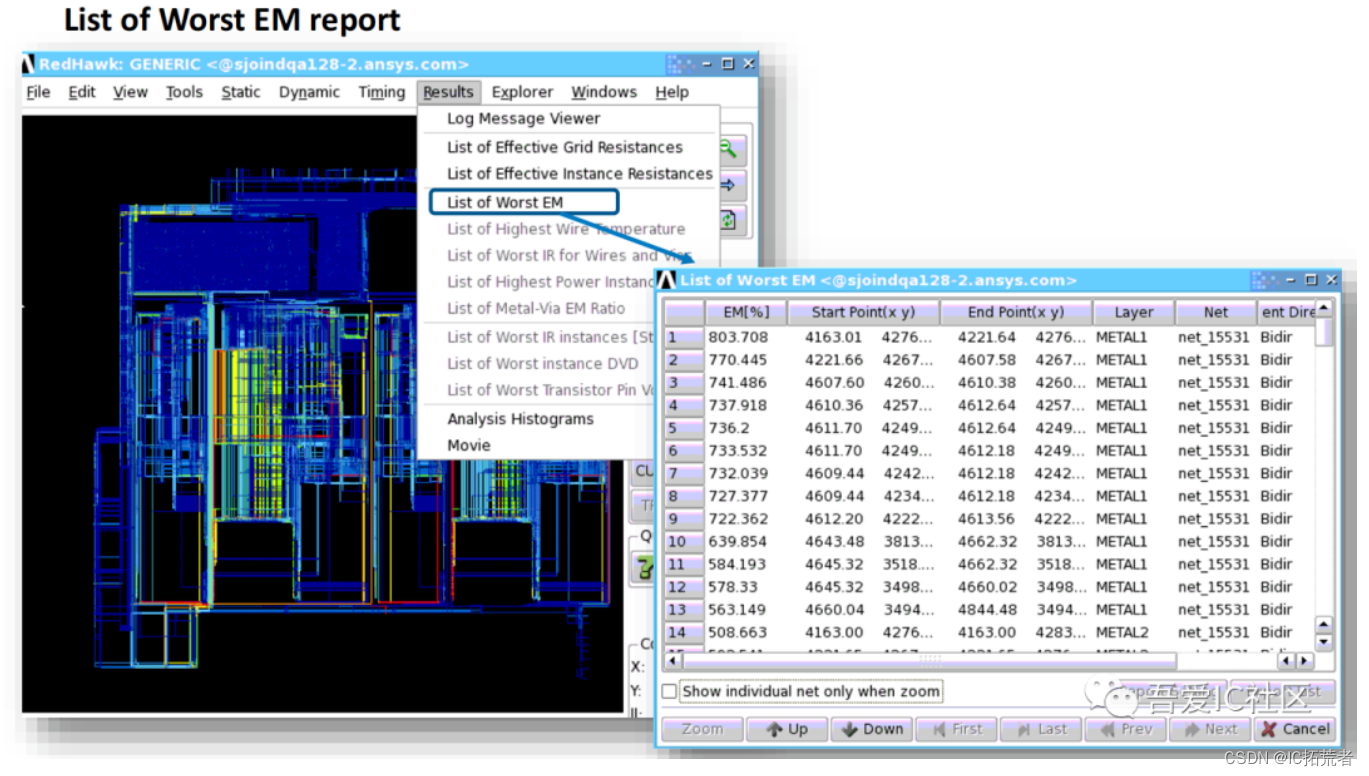Click the EM value 803.708

click(x=738, y=337)
